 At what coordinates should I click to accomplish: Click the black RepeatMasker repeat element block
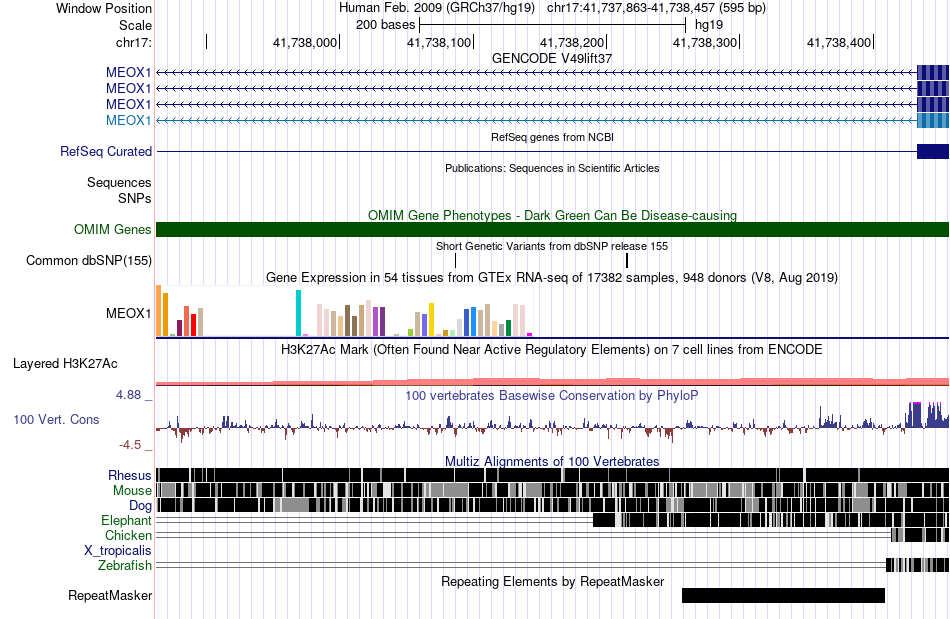pyautogui.click(x=783, y=595)
